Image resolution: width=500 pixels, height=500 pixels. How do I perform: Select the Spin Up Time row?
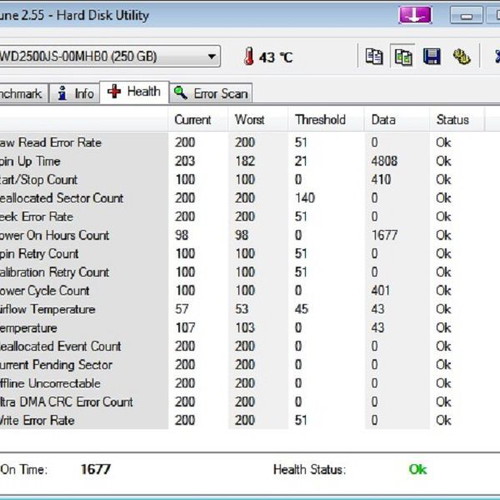pyautogui.click(x=242, y=161)
